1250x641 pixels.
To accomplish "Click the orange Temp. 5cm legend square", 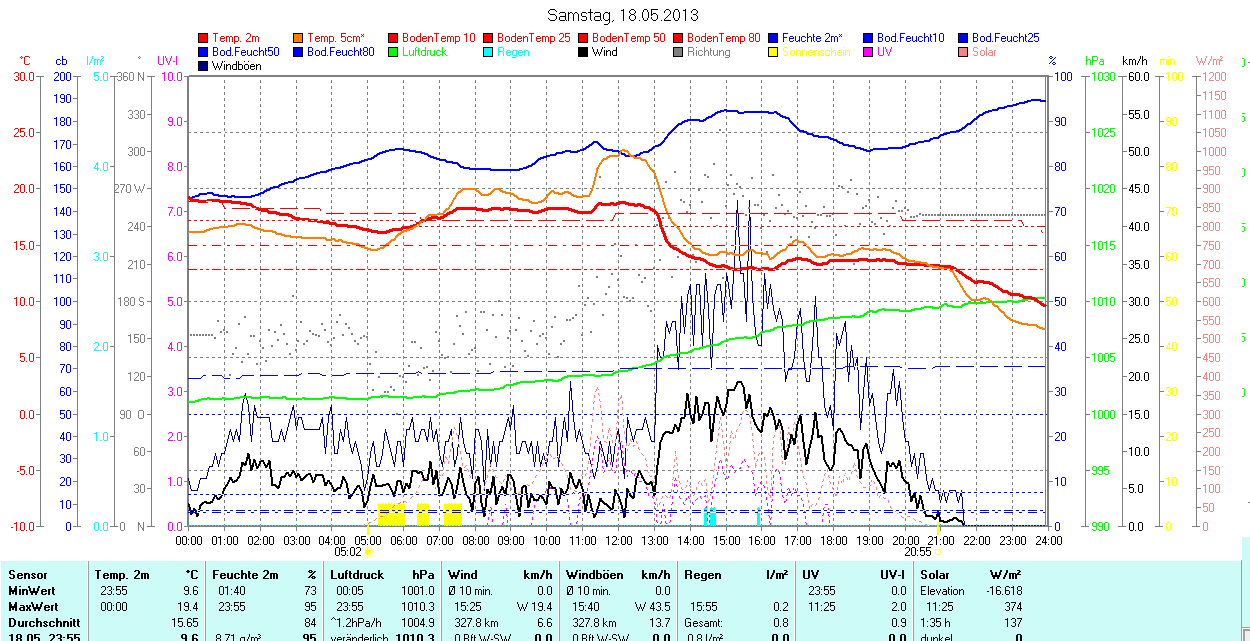I will (x=299, y=38).
